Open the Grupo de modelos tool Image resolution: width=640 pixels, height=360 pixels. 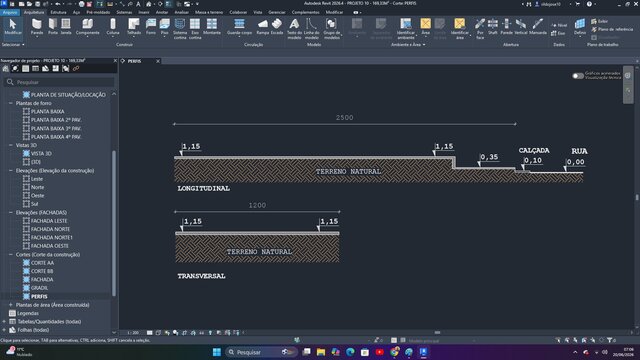click(x=331, y=29)
